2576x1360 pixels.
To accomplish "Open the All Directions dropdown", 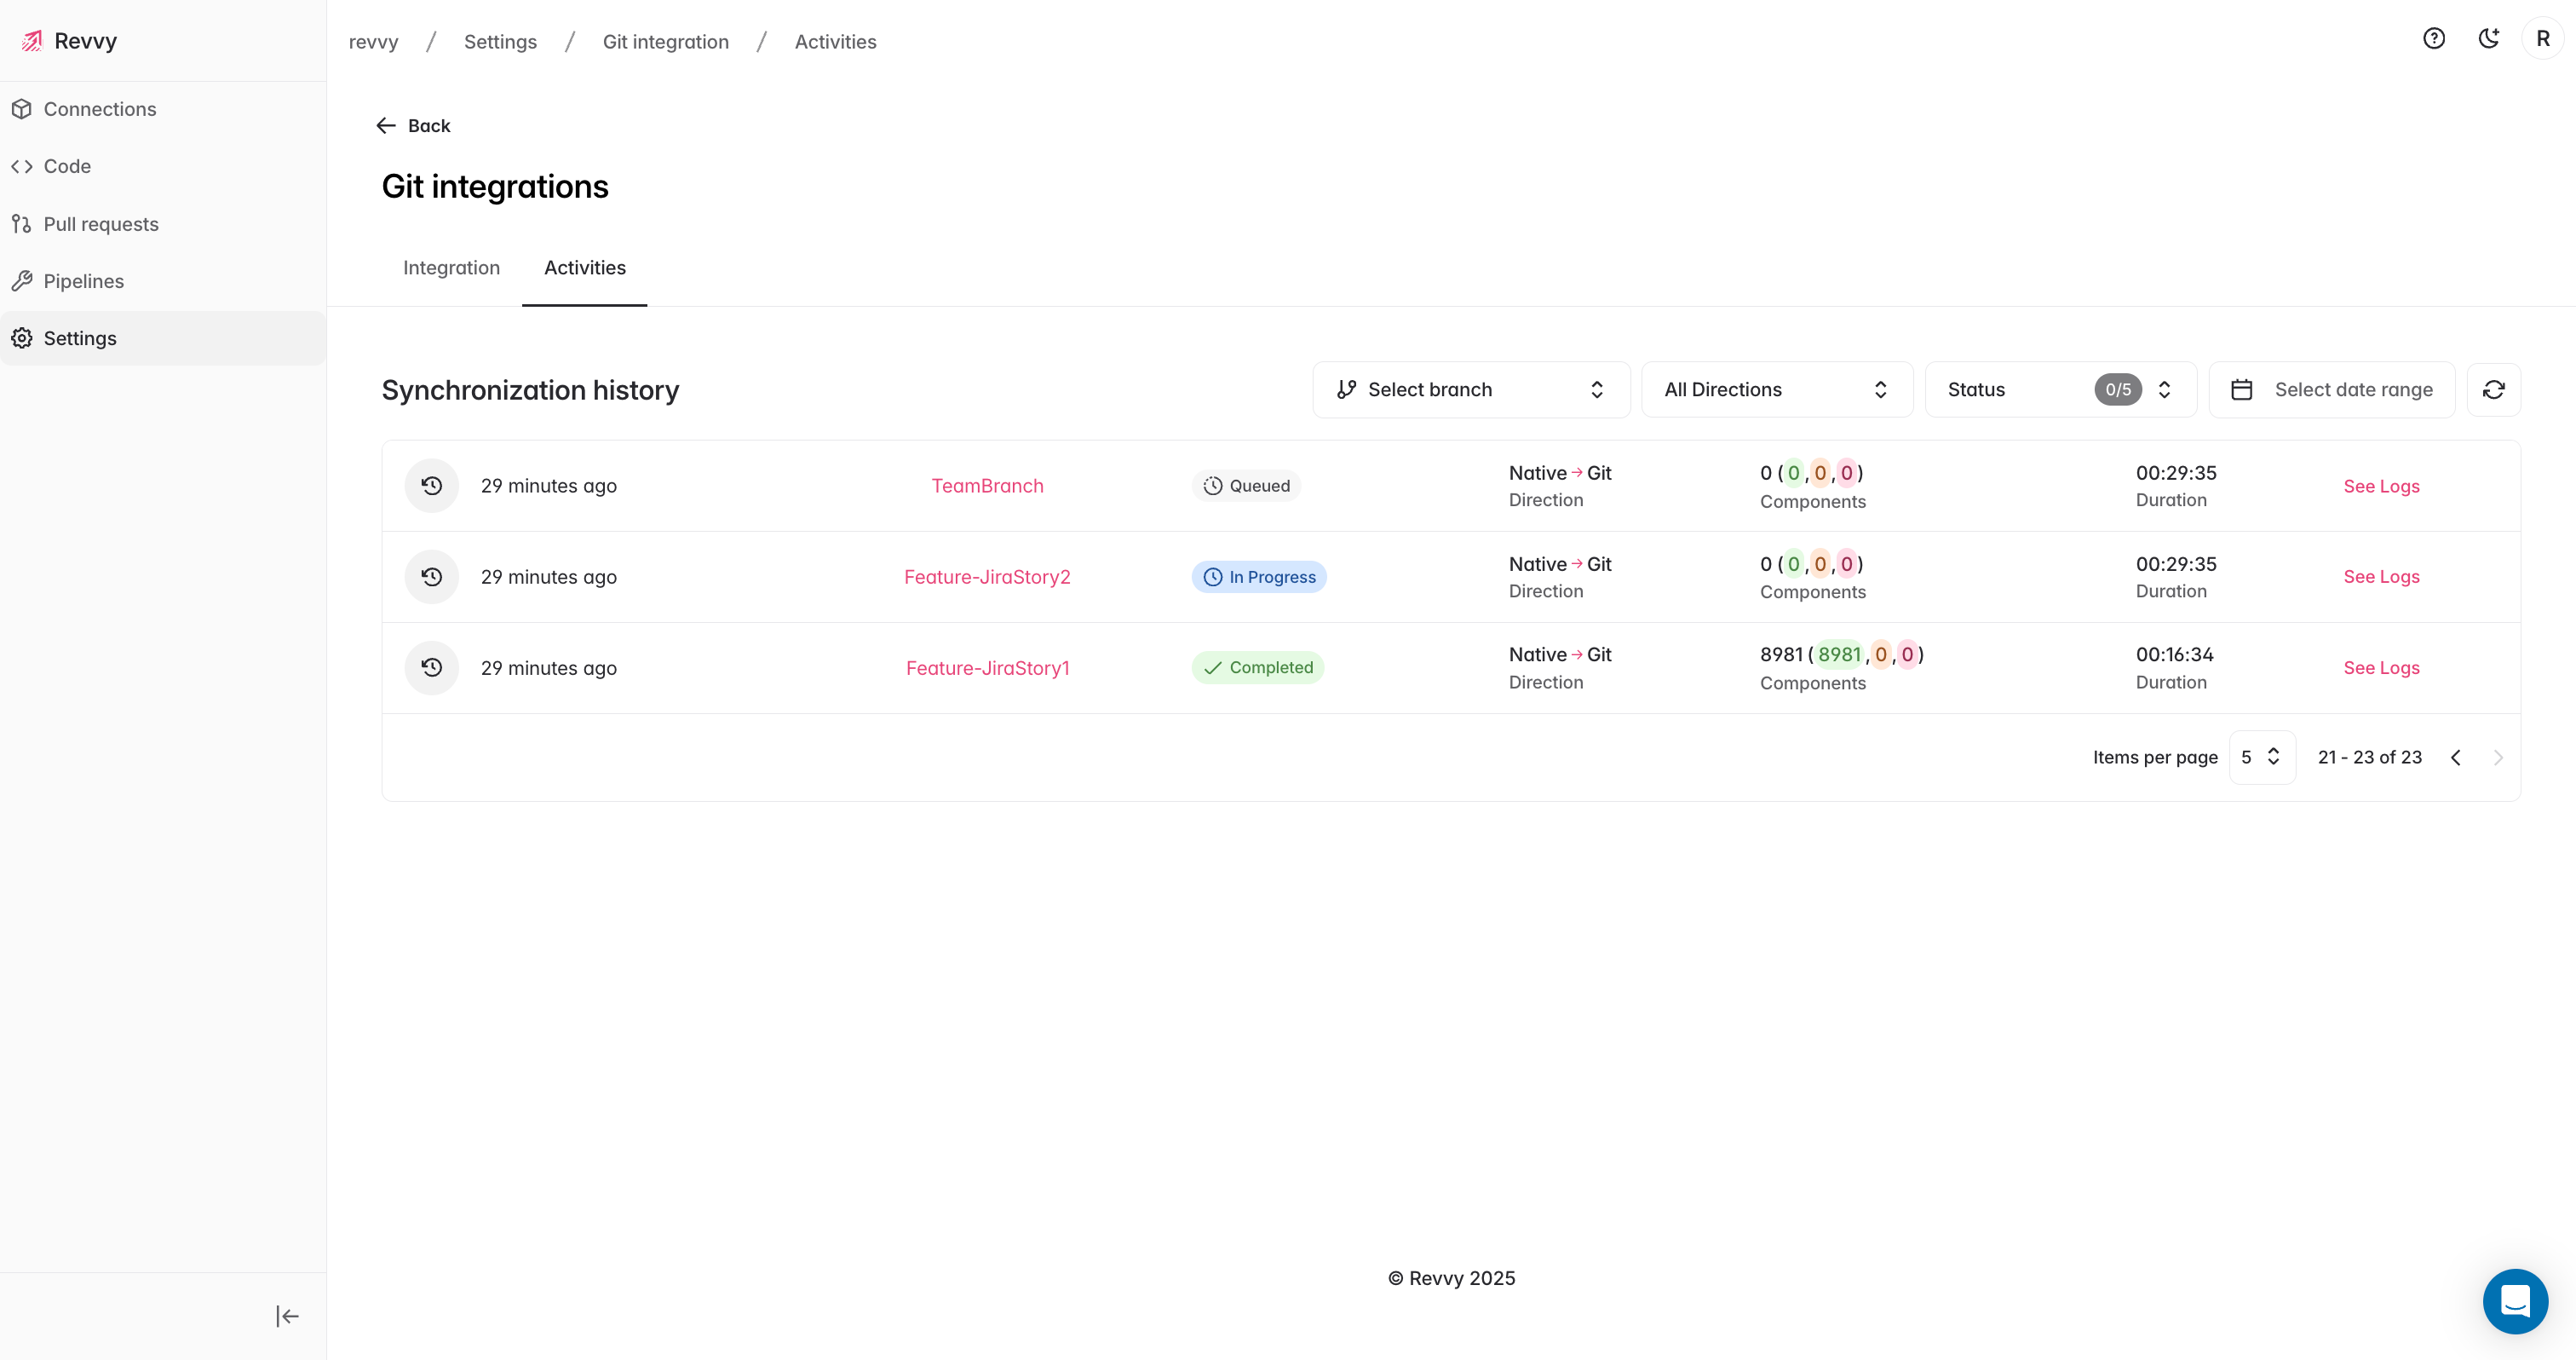I will (1776, 390).
